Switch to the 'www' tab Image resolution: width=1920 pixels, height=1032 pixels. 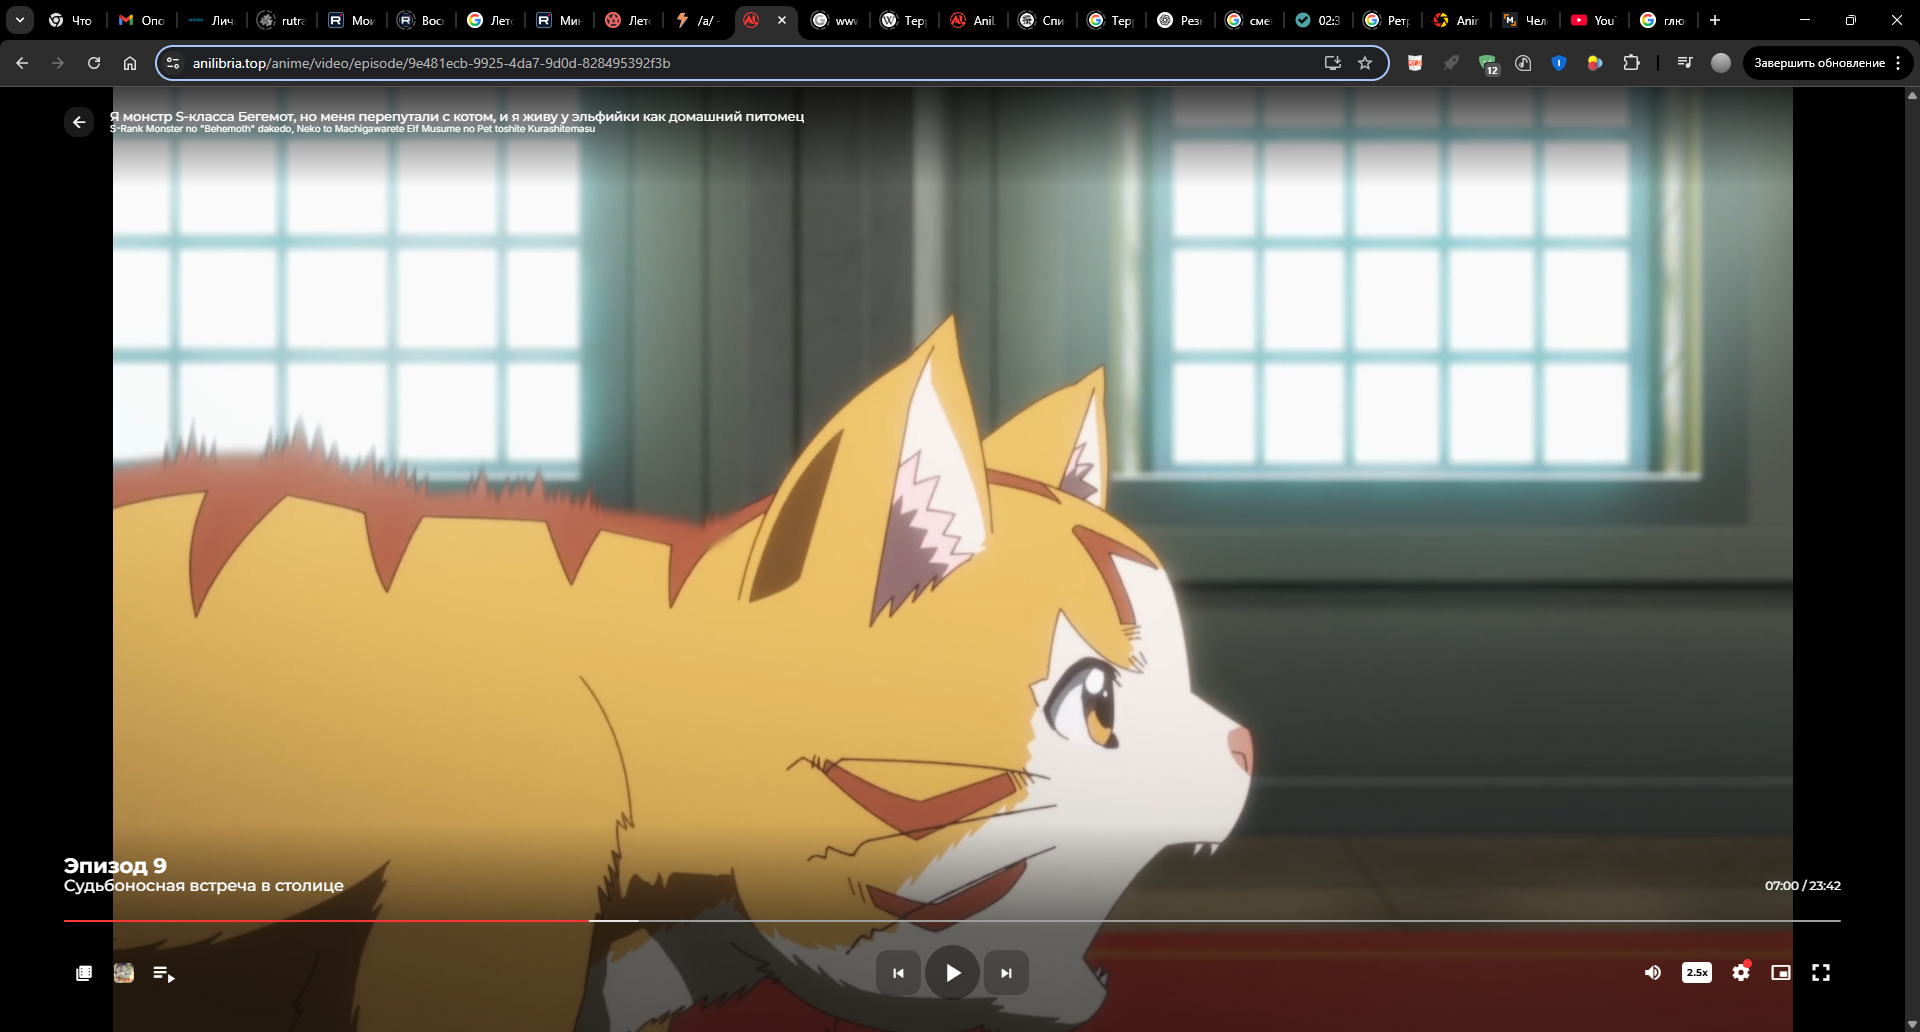coord(836,20)
